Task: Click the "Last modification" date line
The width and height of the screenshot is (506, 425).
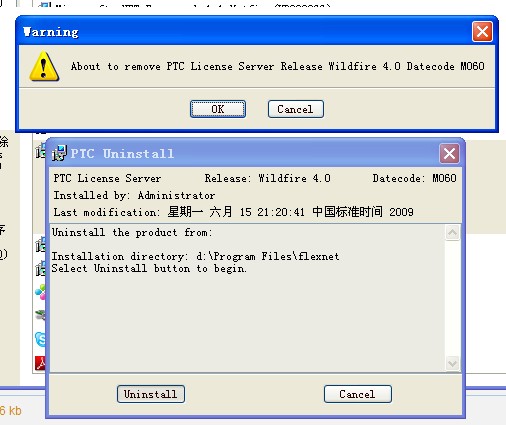Action: 233,212
